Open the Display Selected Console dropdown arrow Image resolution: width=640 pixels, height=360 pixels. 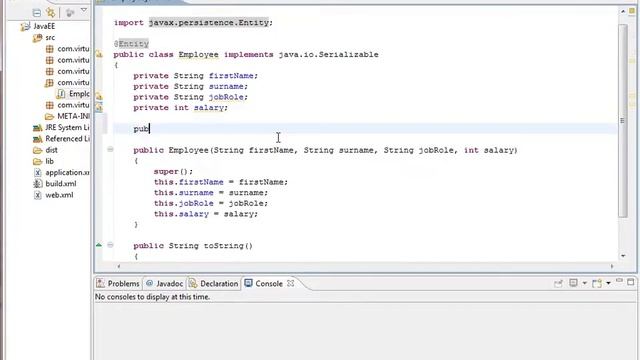[584, 283]
